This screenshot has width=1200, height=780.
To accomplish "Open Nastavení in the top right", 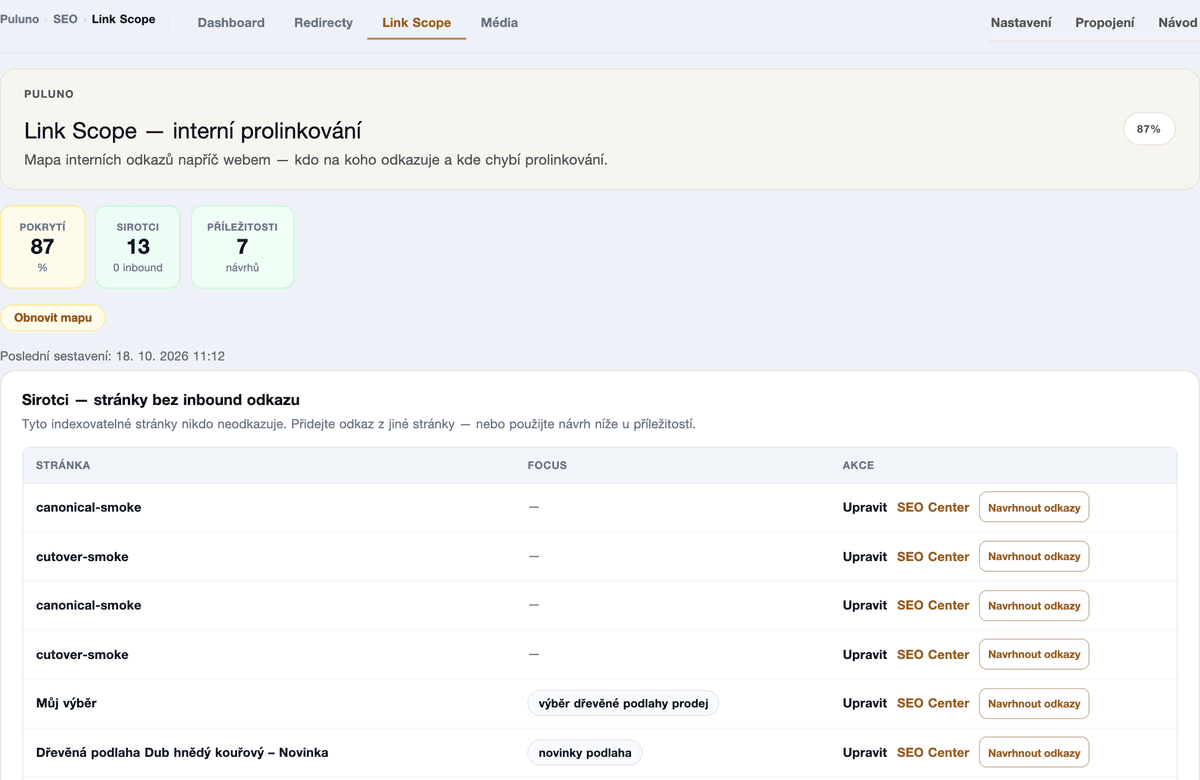I will (1021, 22).
